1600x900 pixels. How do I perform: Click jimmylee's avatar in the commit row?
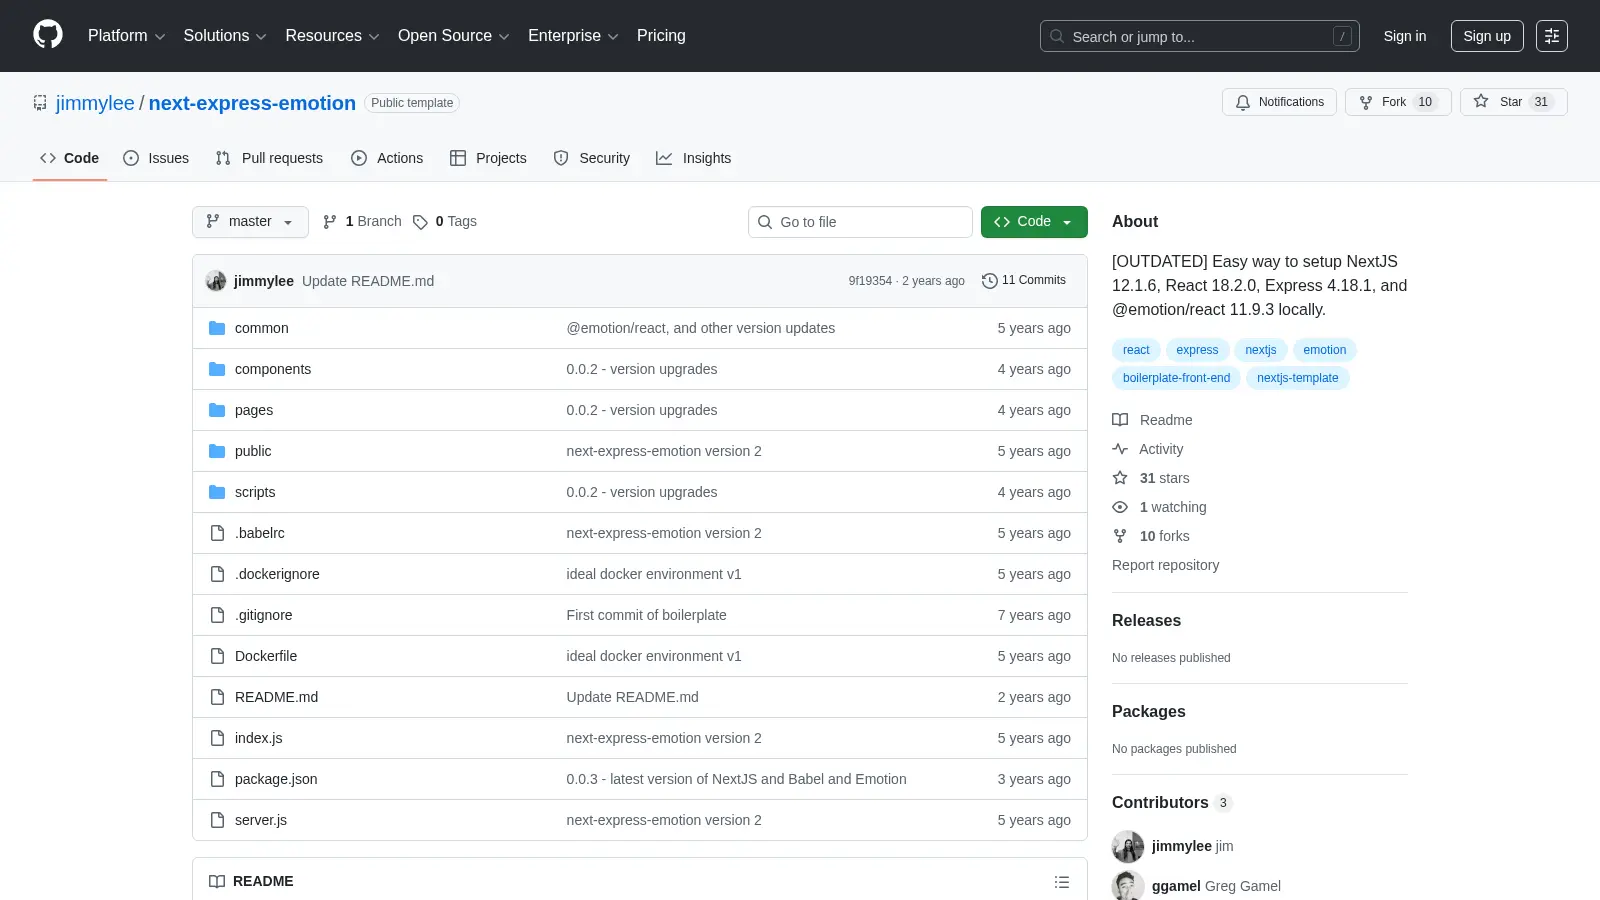coord(216,281)
